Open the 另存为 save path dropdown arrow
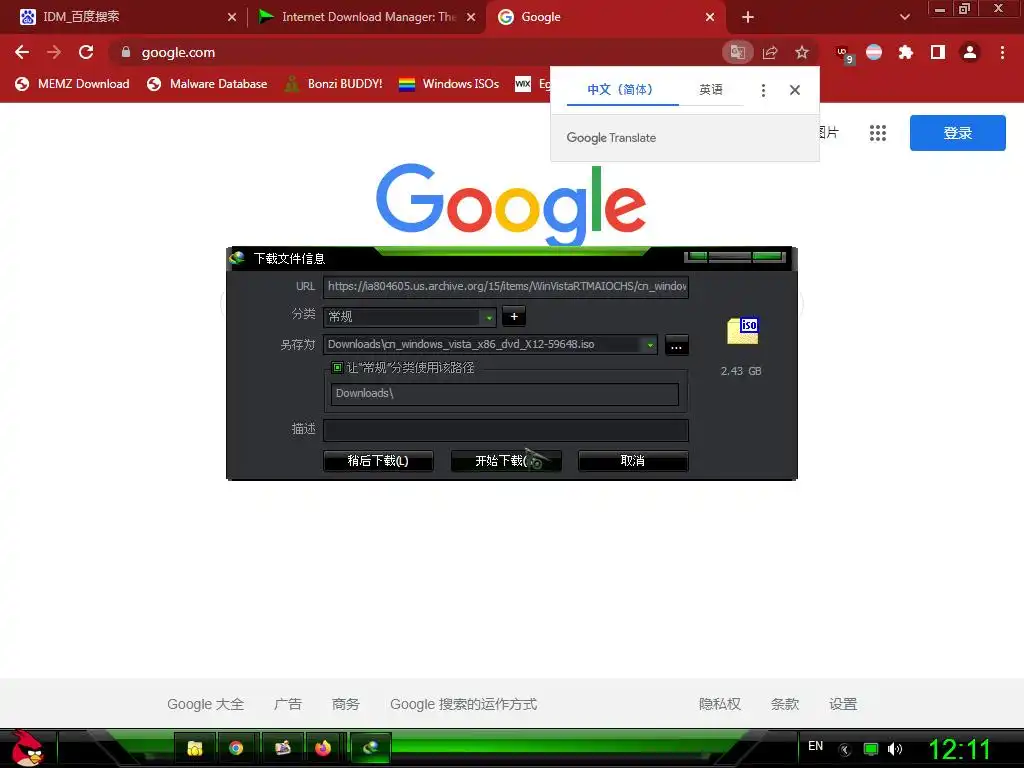Viewport: 1024px width, 768px height. (x=650, y=344)
